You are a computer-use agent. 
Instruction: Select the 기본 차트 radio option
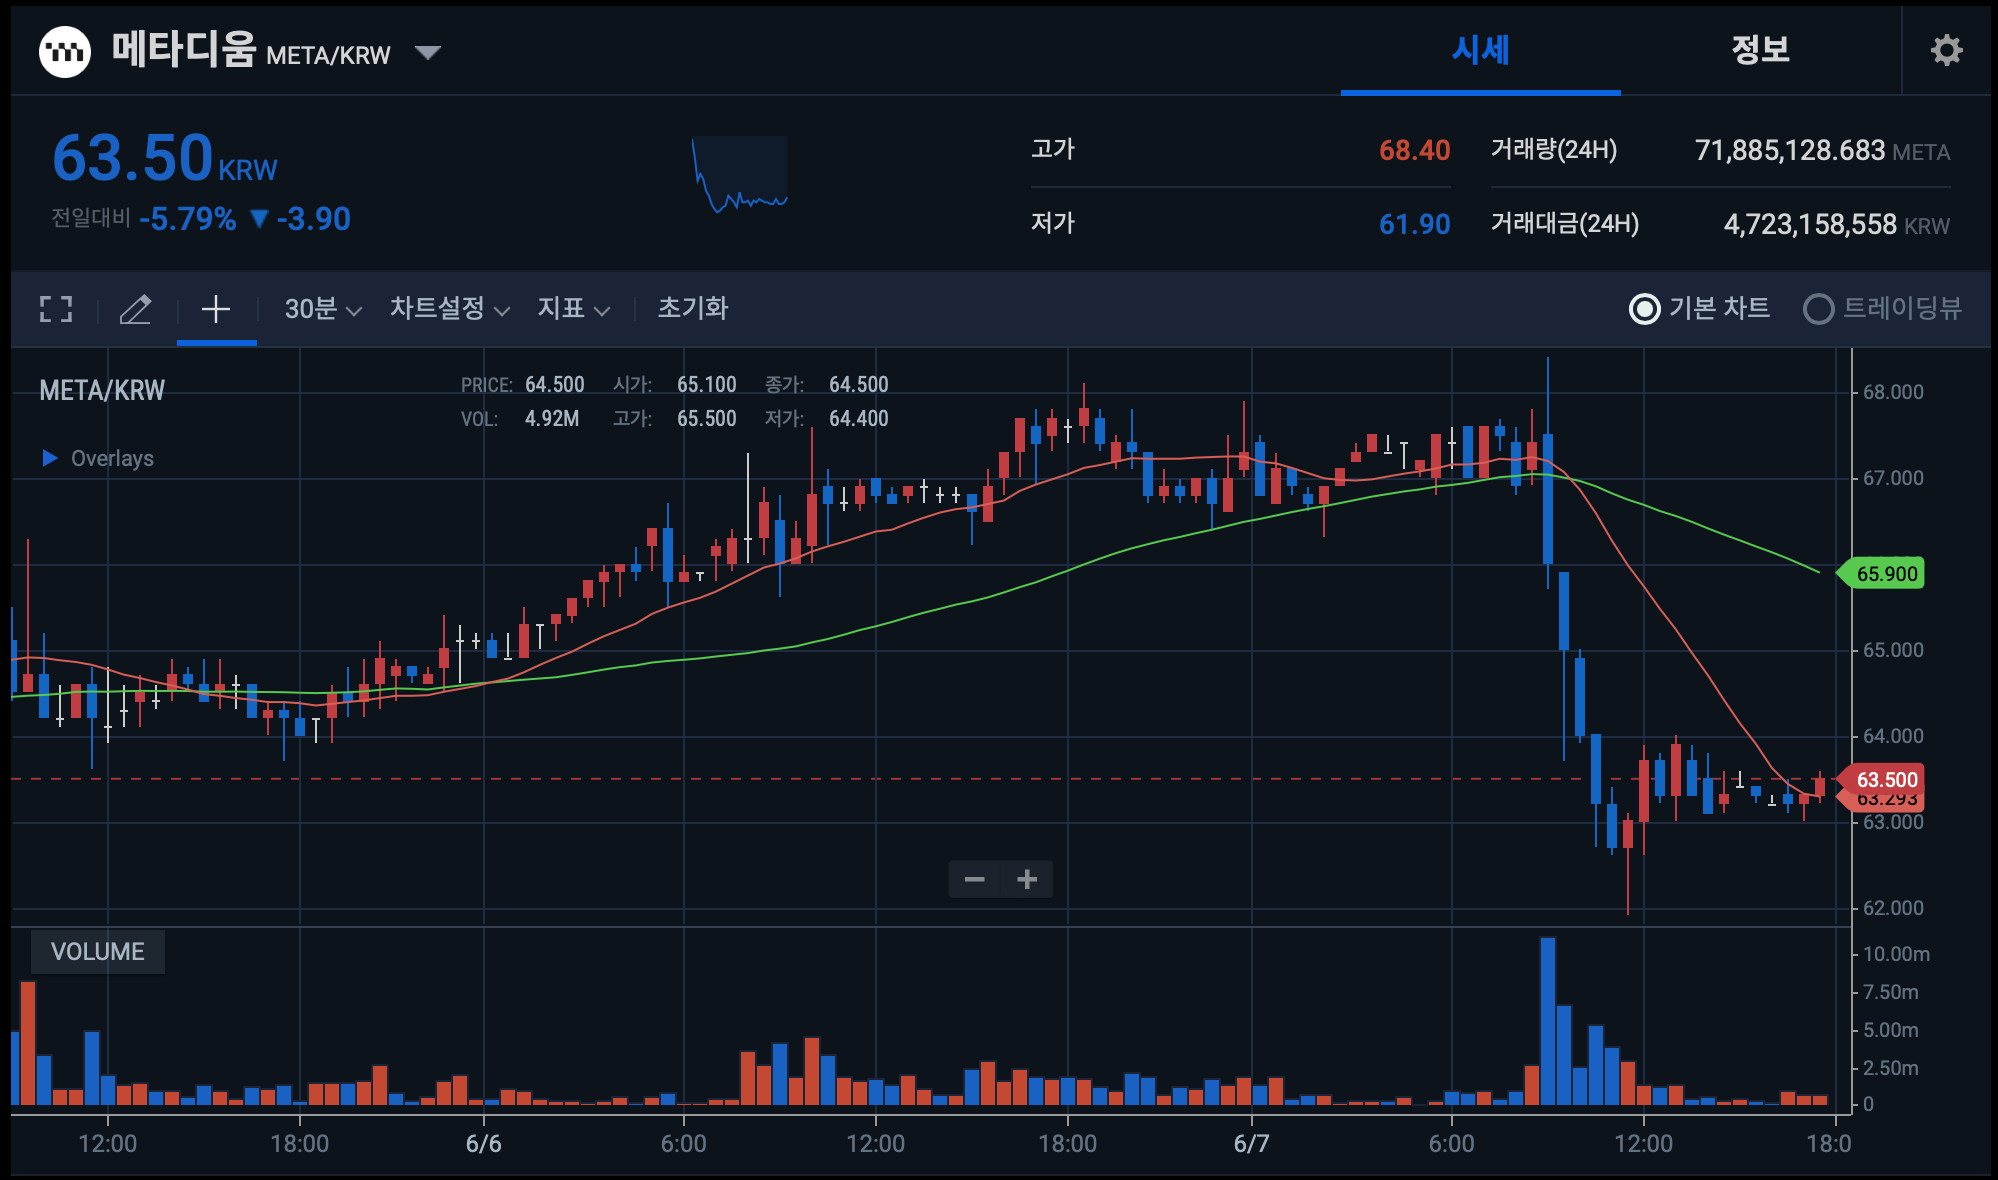(1699, 308)
